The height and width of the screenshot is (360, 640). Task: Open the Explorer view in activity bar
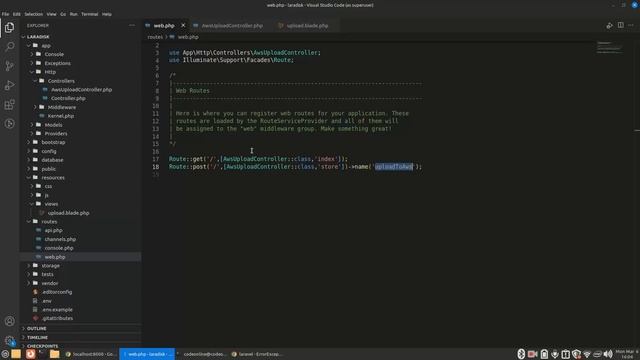tap(9, 27)
